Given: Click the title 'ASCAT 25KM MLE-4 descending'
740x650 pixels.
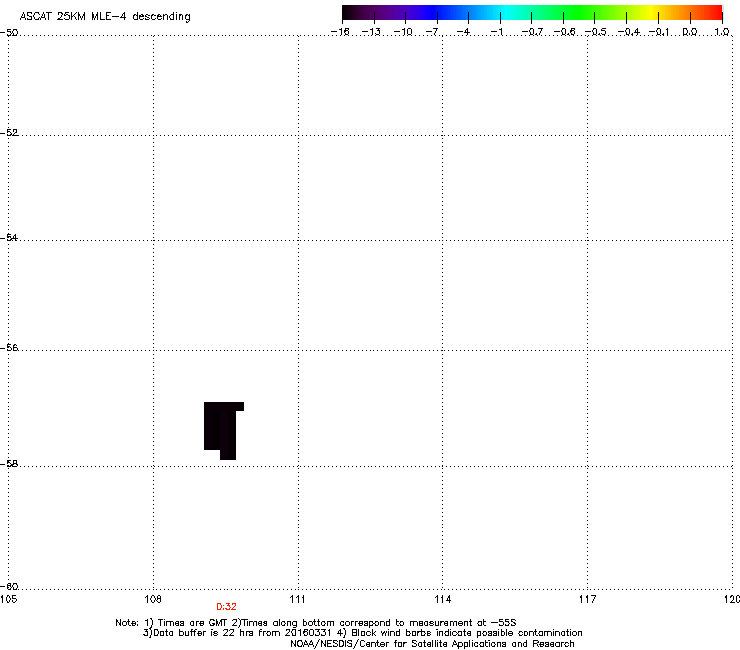Looking at the screenshot, I should (x=105, y=17).
